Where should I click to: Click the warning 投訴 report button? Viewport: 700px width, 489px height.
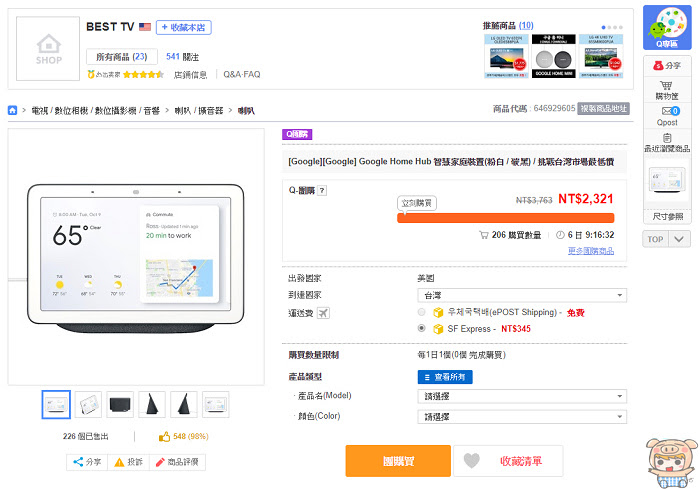[x=129, y=462]
